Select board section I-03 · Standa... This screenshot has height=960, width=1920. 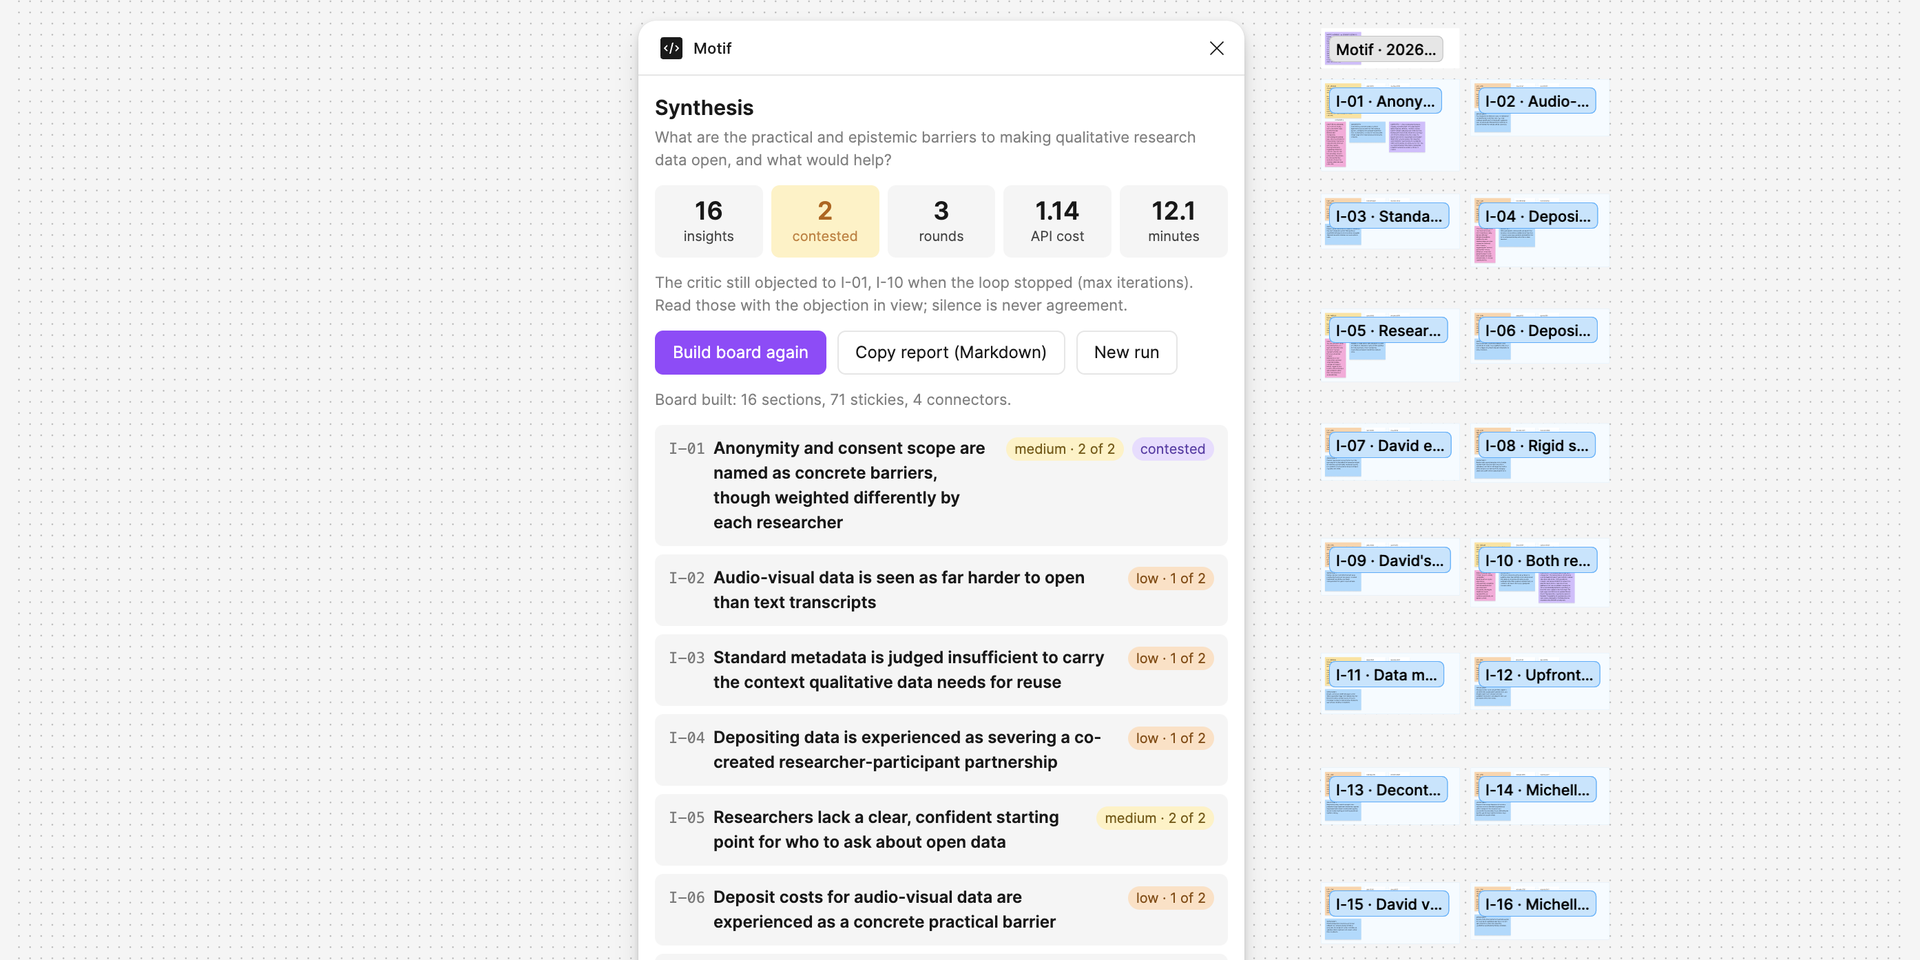pyautogui.click(x=1388, y=216)
